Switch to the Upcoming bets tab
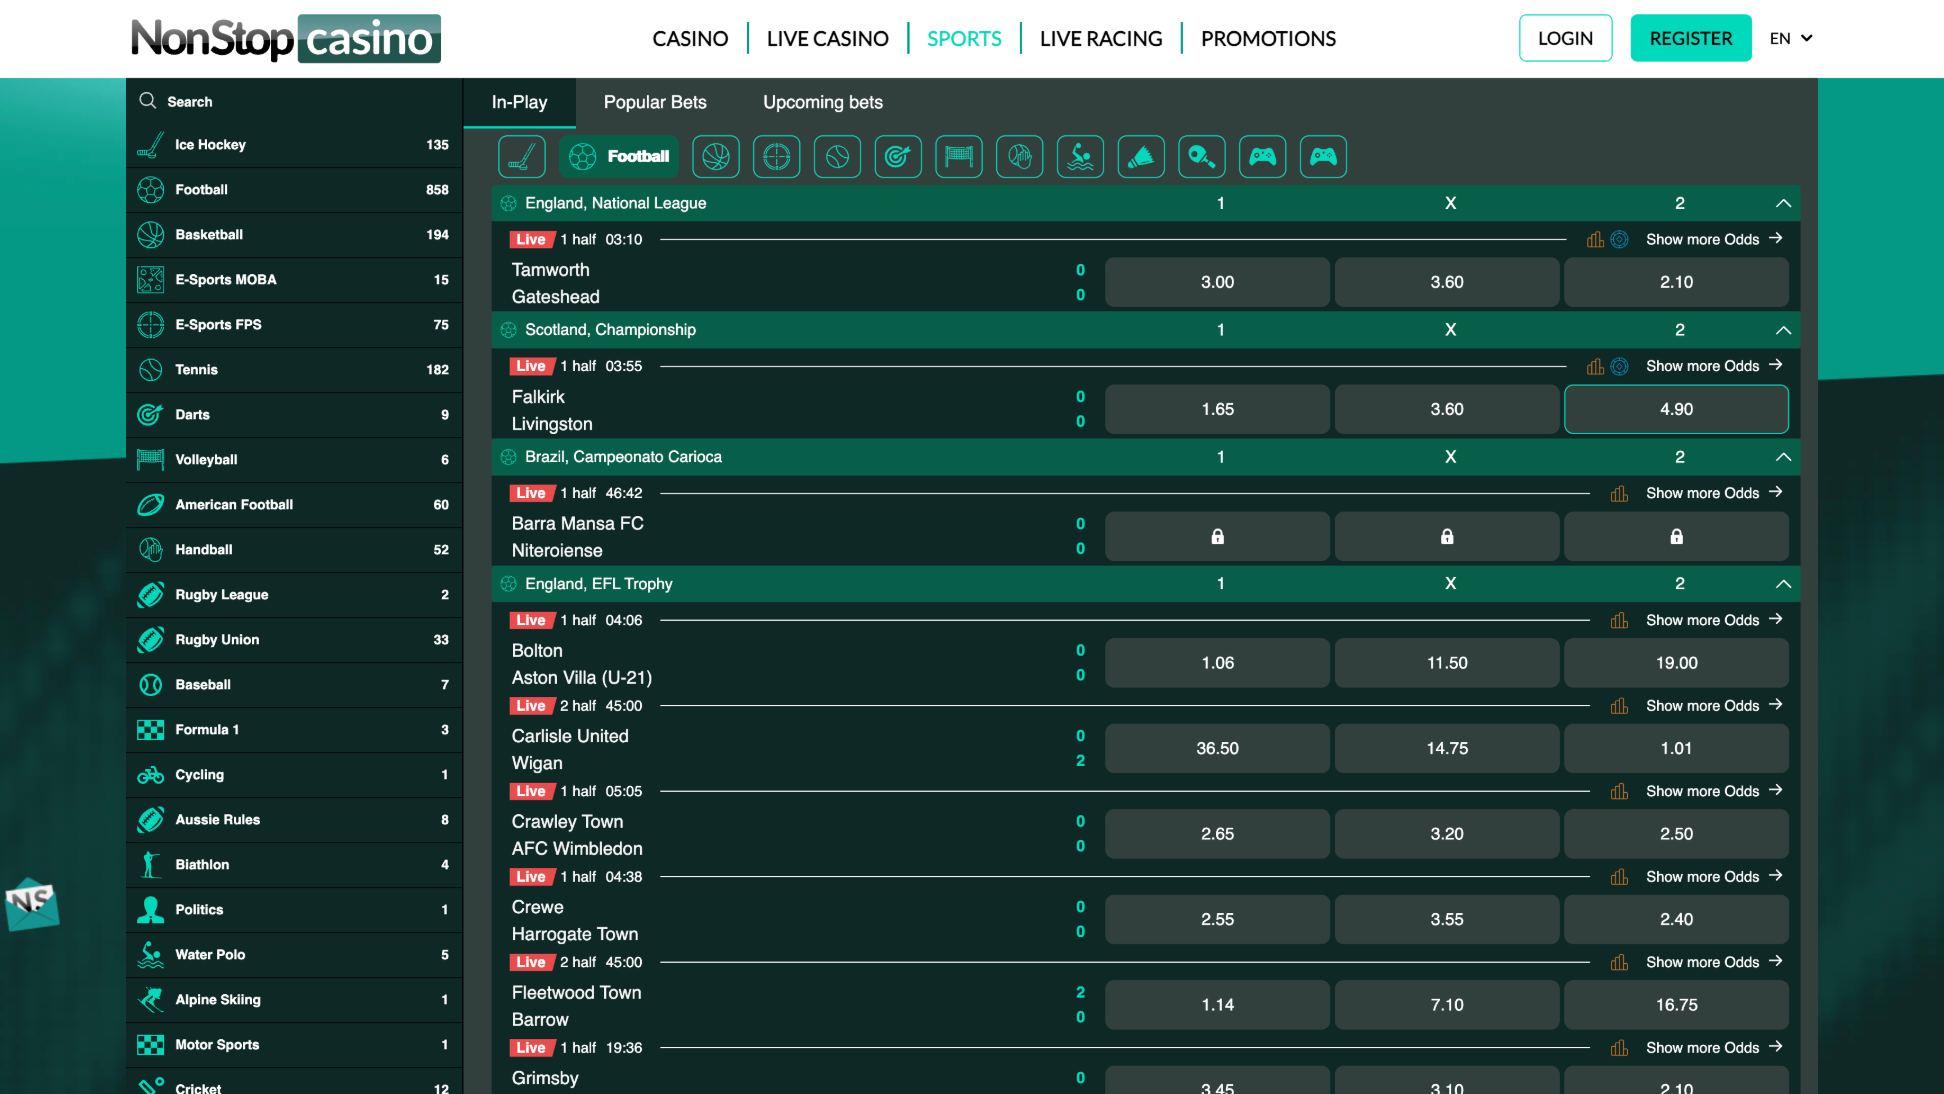 click(x=822, y=102)
